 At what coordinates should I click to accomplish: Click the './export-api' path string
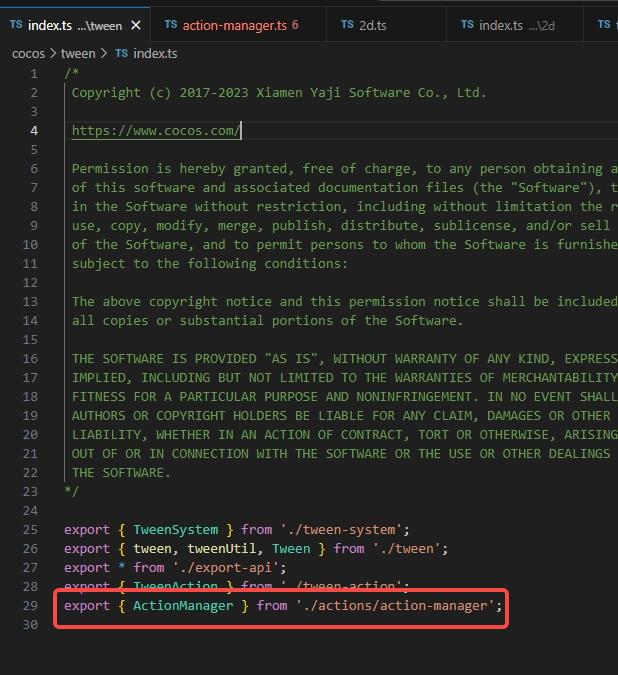click(226, 567)
